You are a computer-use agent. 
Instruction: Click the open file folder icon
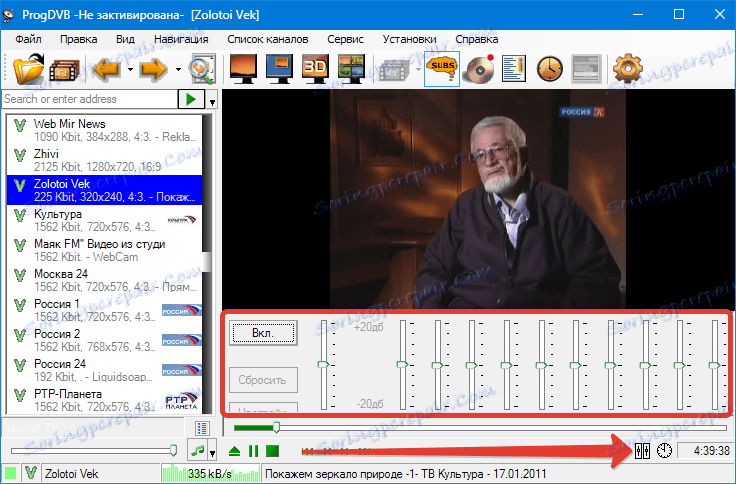click(x=29, y=69)
